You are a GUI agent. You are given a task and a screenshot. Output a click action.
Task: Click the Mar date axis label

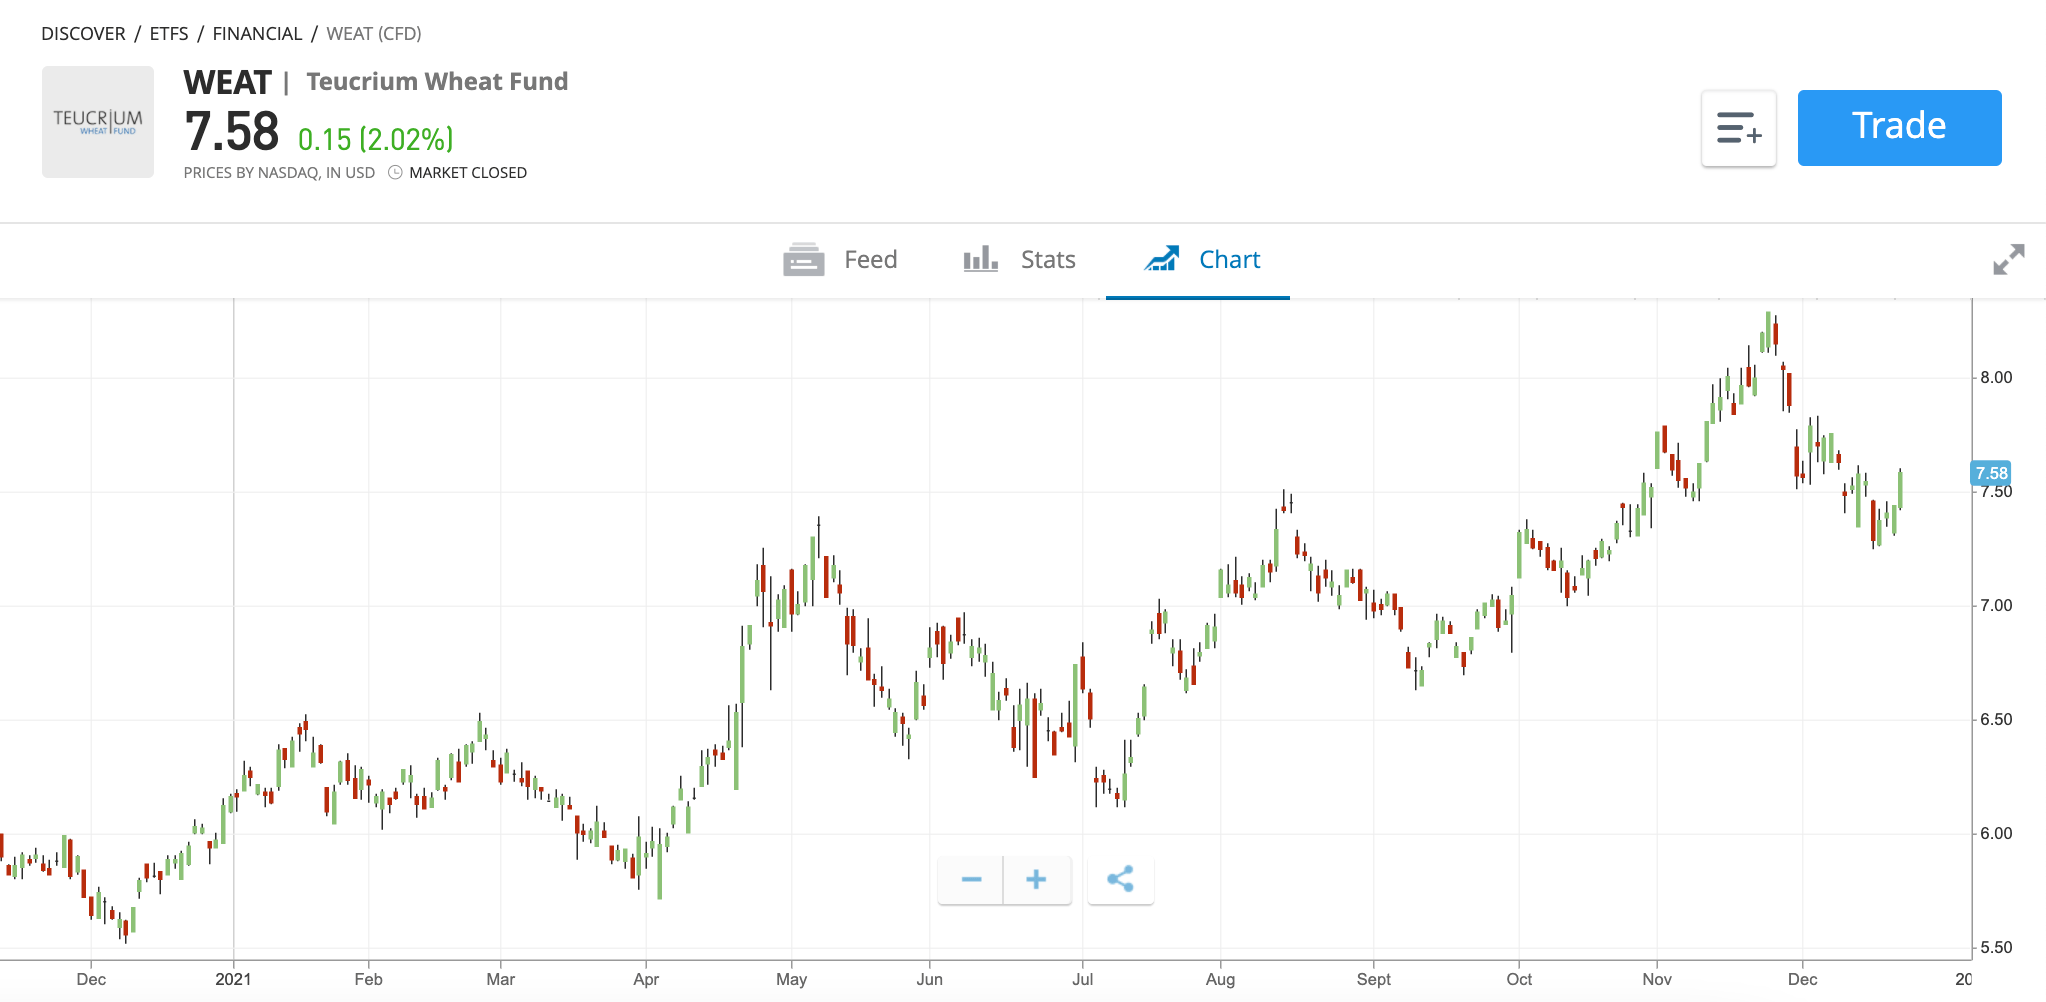point(500,979)
